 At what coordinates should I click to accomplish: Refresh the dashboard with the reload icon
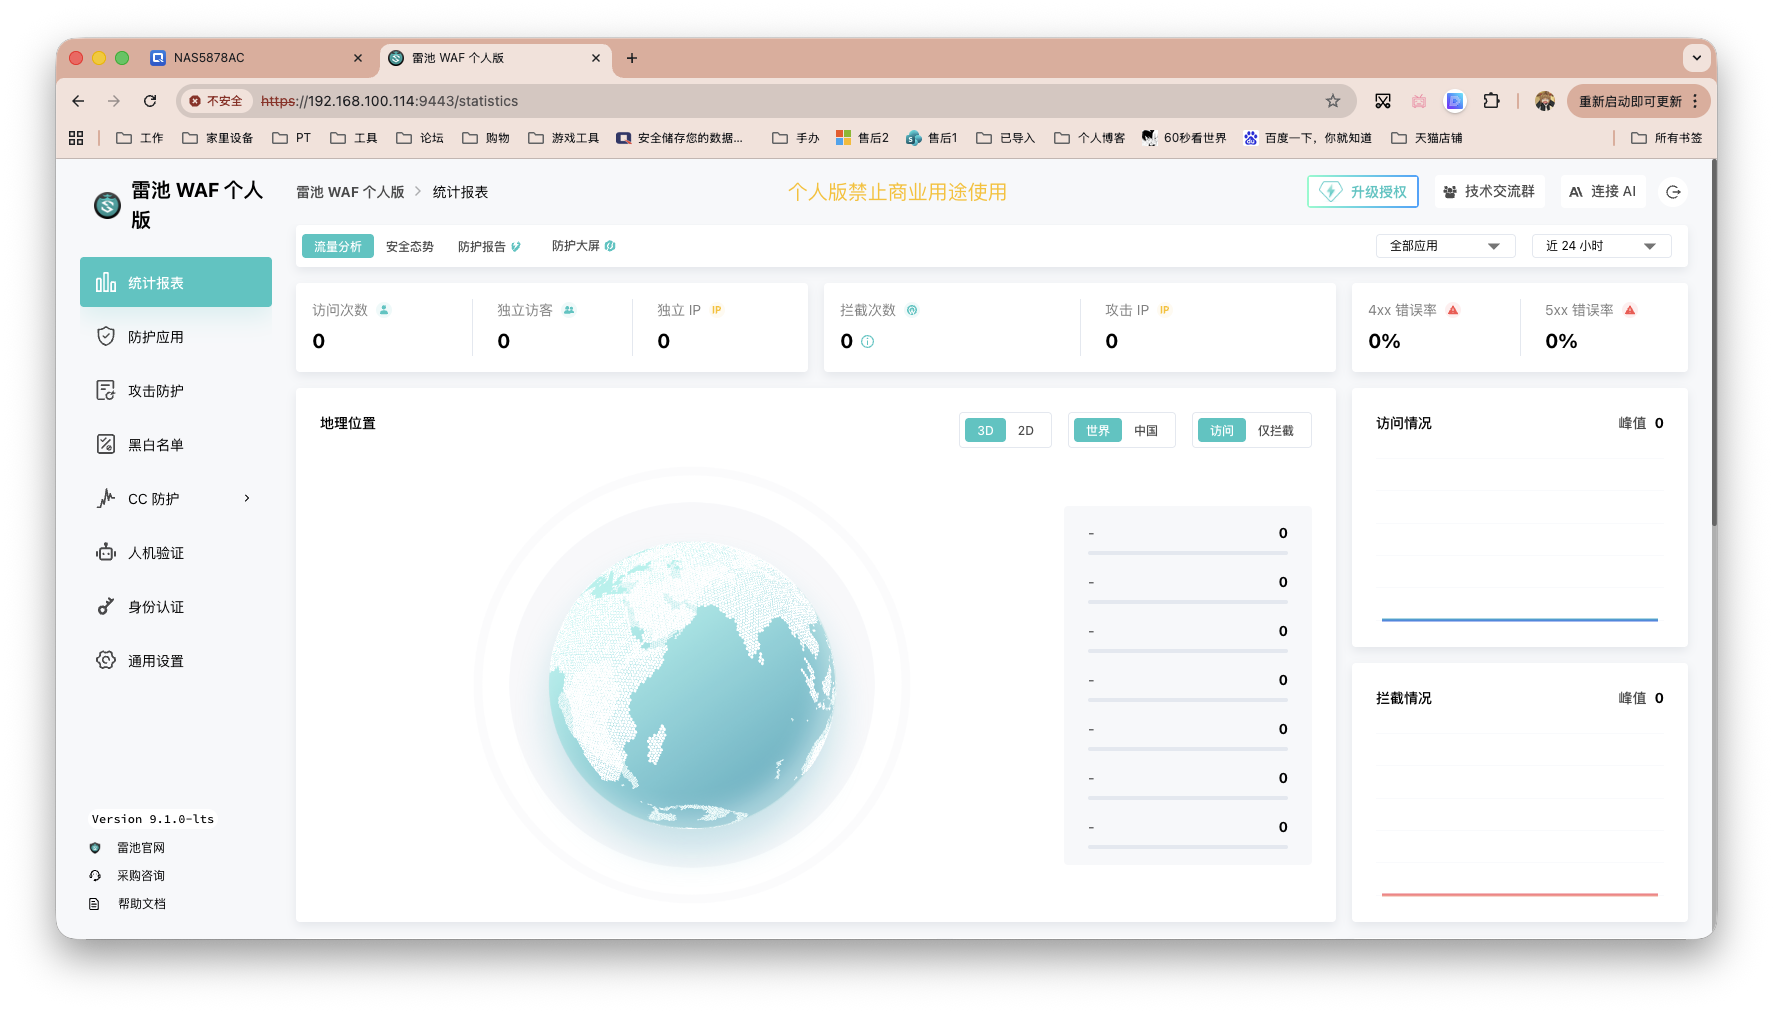click(x=1673, y=191)
